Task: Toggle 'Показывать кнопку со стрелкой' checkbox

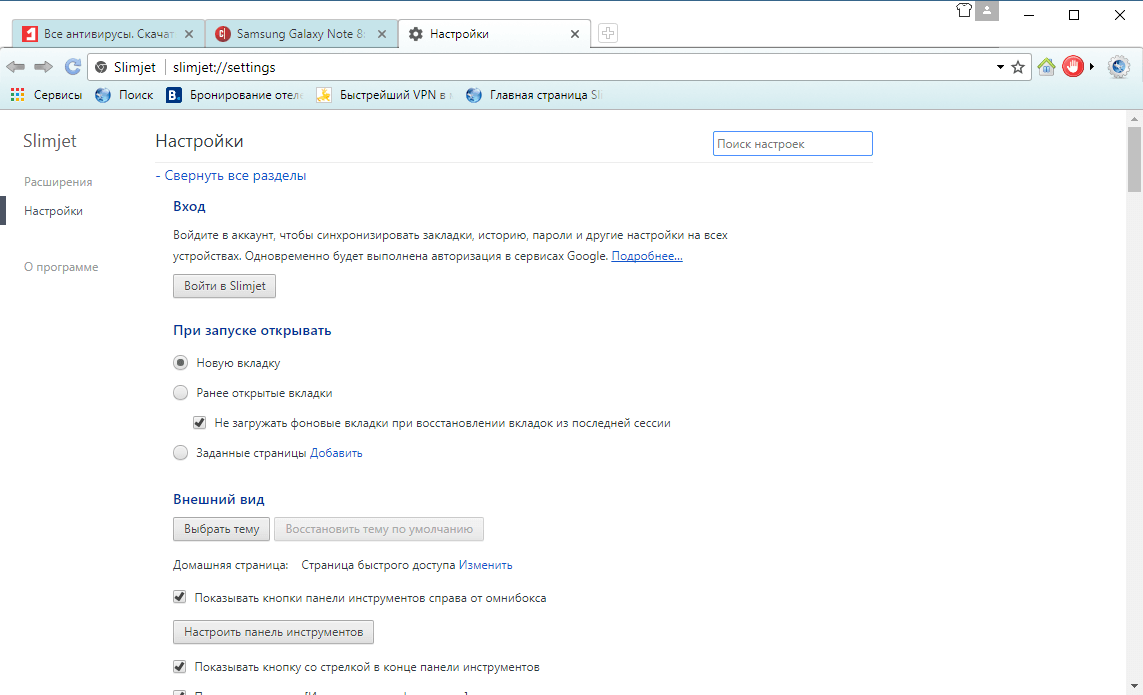Action: coord(179,667)
